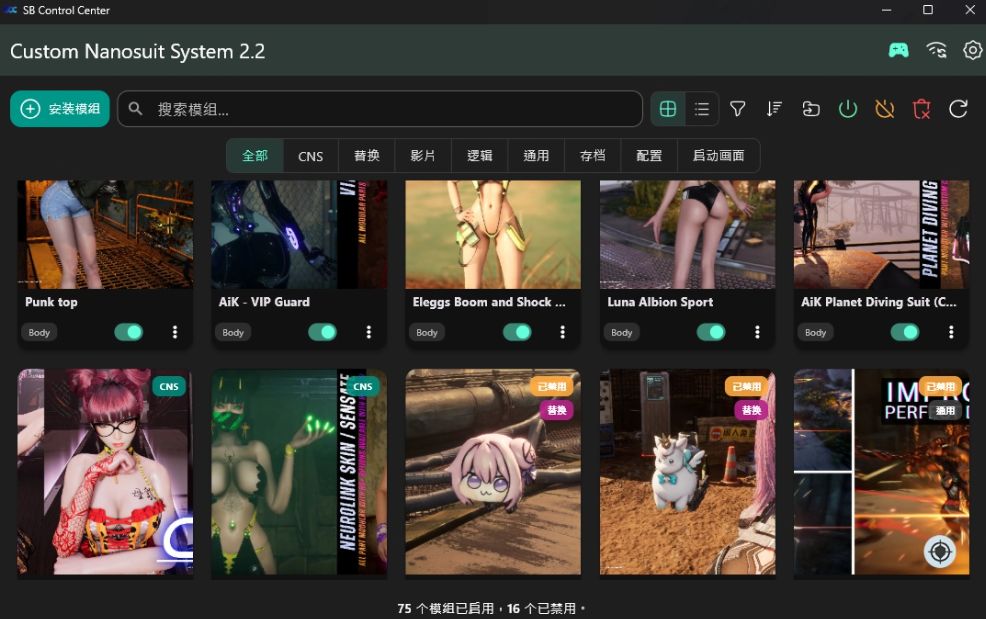The height and width of the screenshot is (619, 986).
Task: Toggle Luna Albion Sport mod
Action: pyautogui.click(x=711, y=332)
